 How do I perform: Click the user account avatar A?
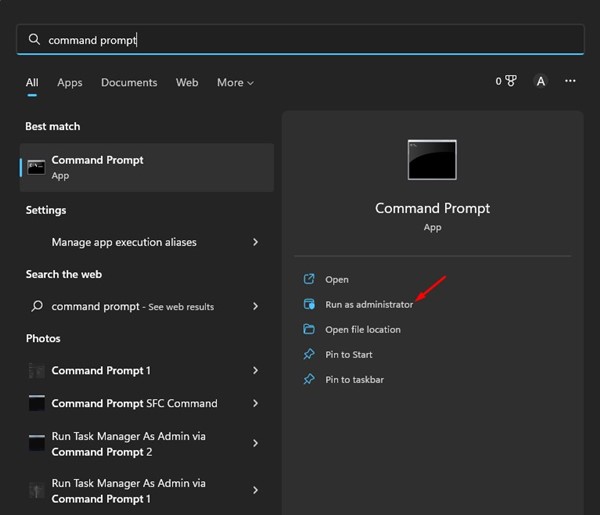pos(541,81)
